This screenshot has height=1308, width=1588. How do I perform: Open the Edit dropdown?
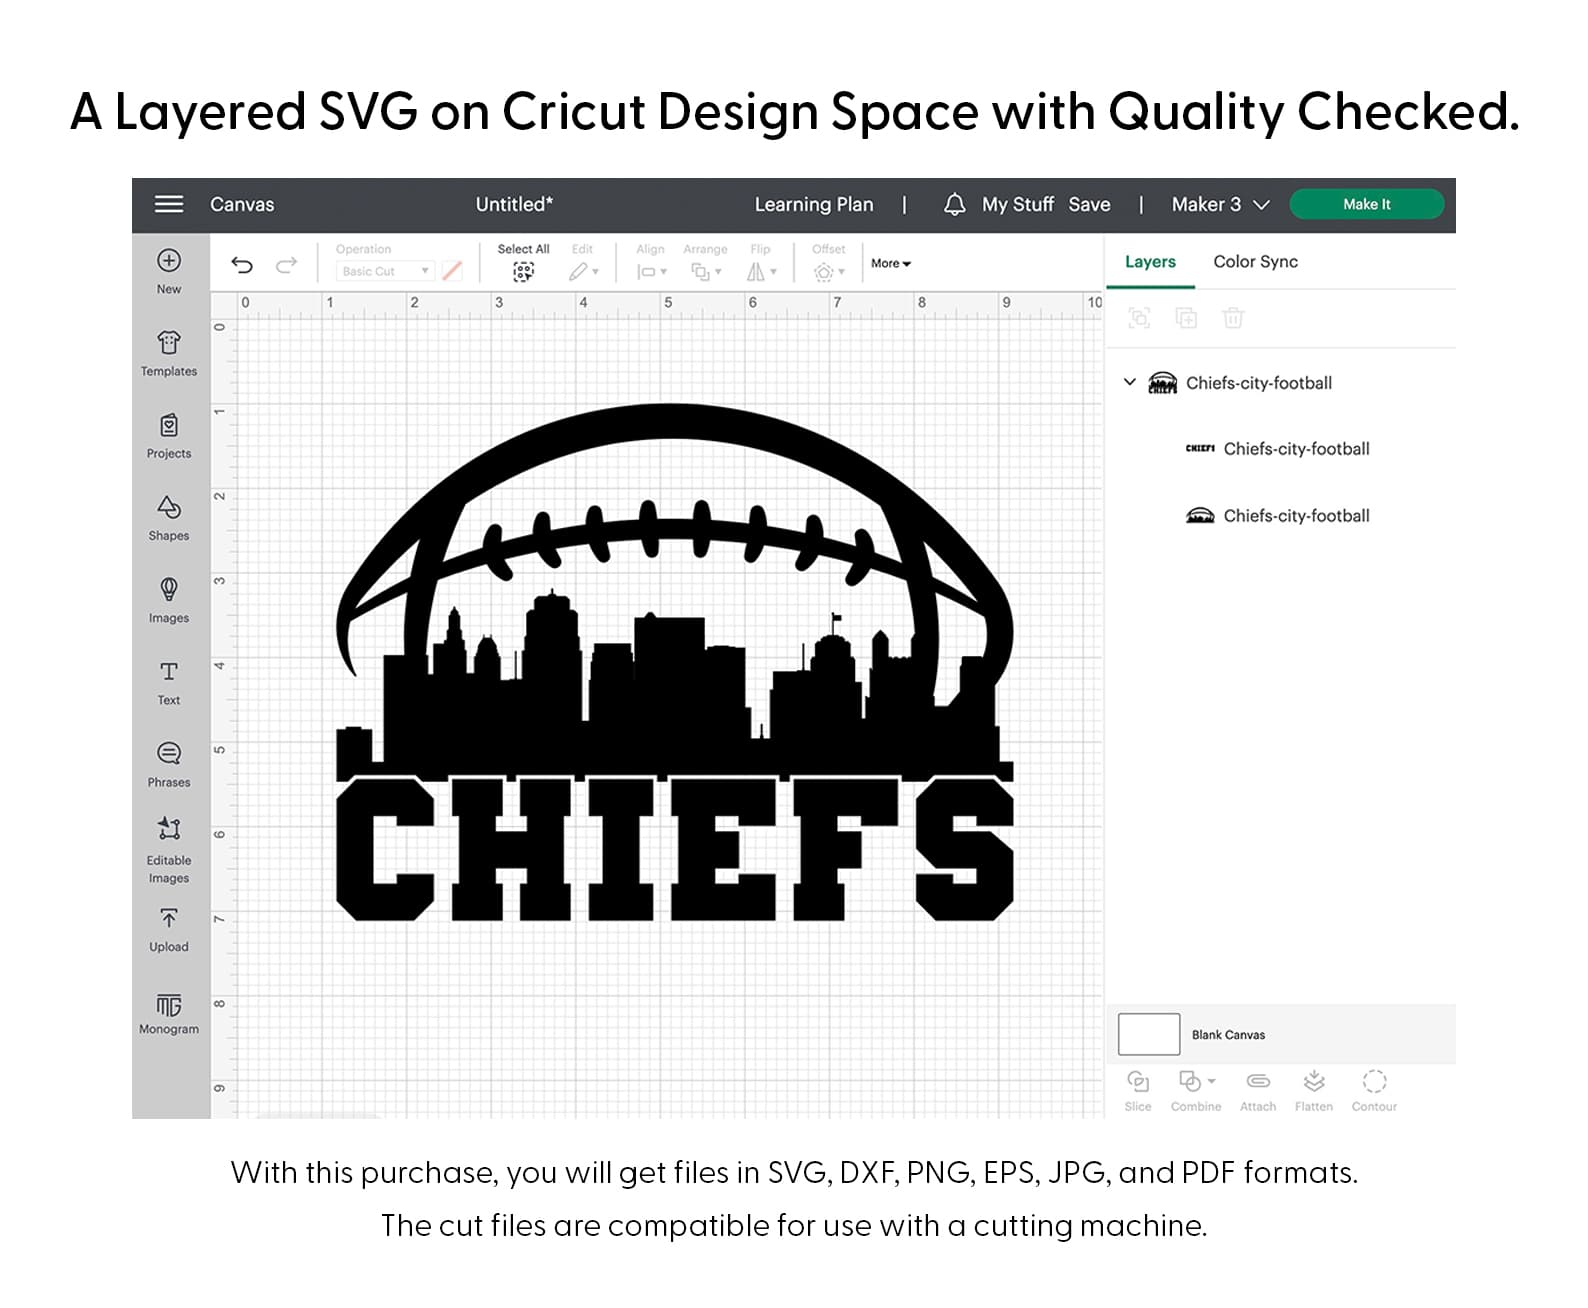(584, 271)
